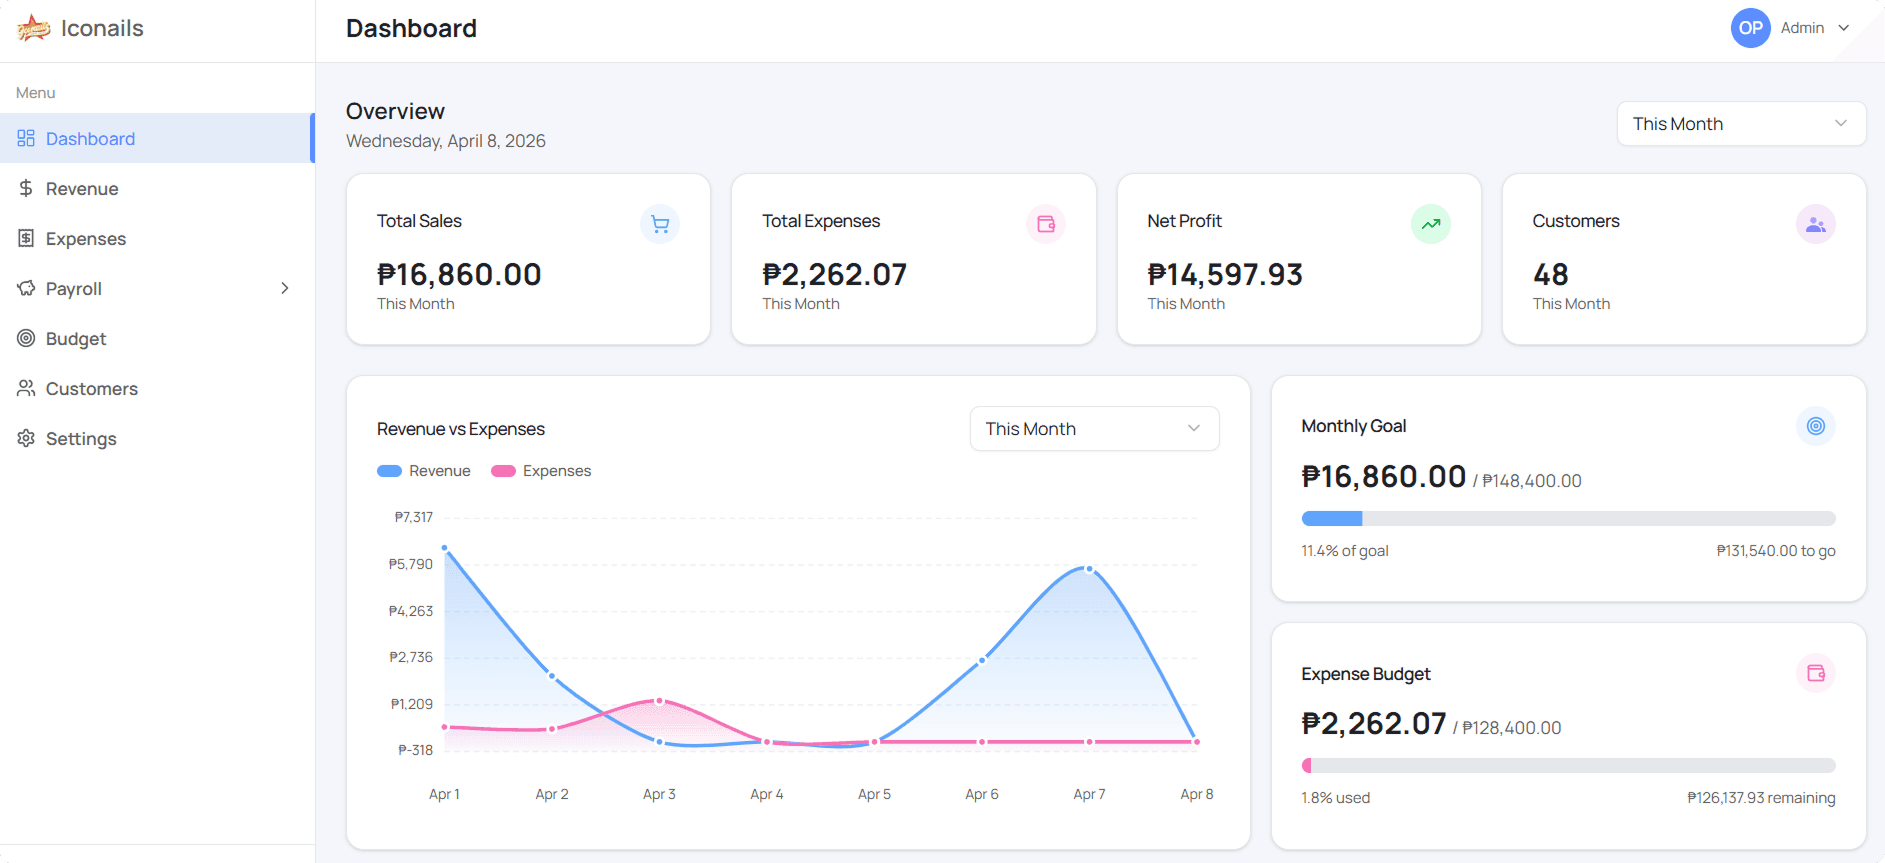Open the Overview period dropdown
This screenshot has height=863, width=1885.
coord(1740,124)
